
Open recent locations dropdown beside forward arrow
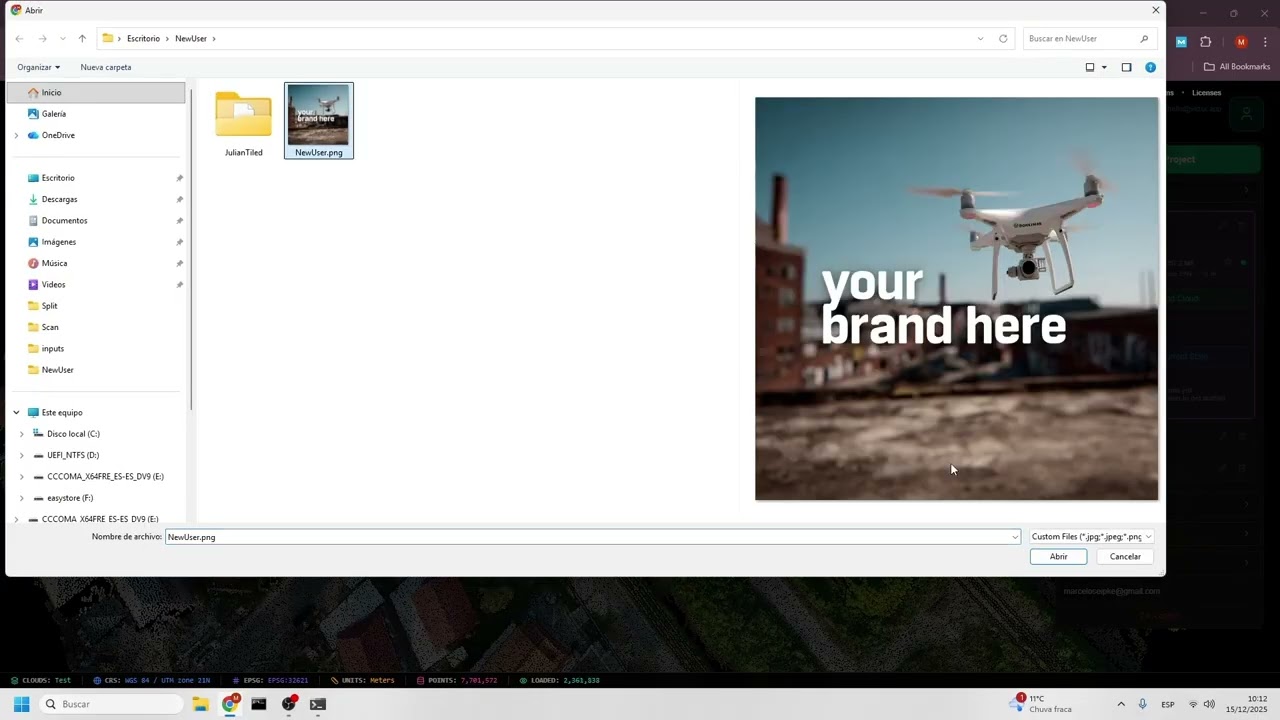pos(62,39)
